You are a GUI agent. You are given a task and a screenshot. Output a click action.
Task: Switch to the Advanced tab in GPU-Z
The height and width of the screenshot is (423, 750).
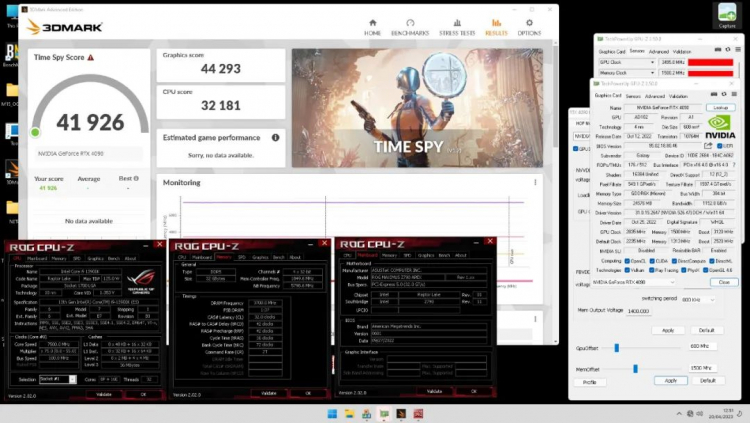[x=657, y=96]
